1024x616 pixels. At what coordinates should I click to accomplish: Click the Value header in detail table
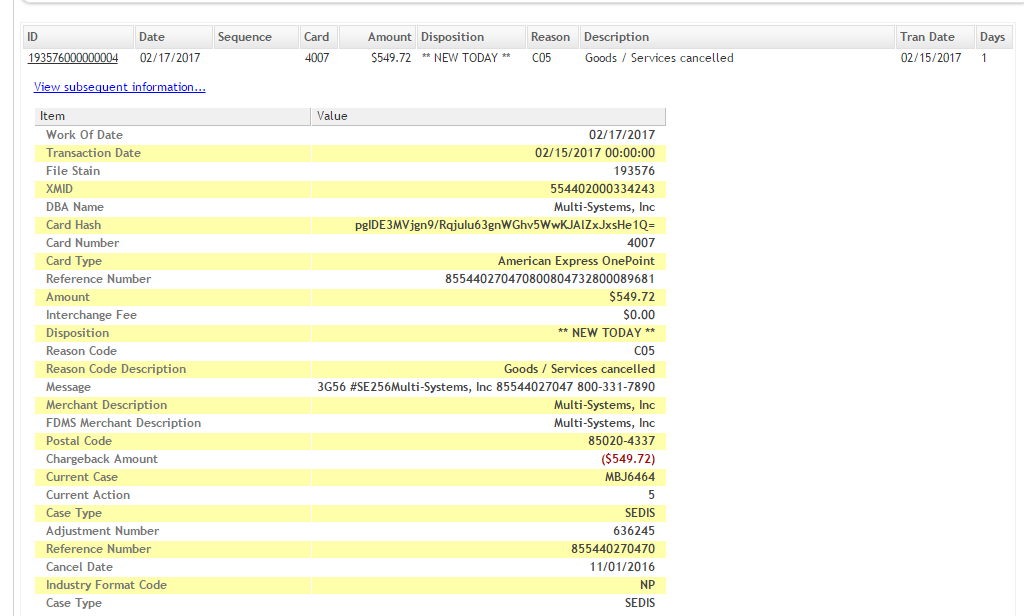[x=332, y=116]
